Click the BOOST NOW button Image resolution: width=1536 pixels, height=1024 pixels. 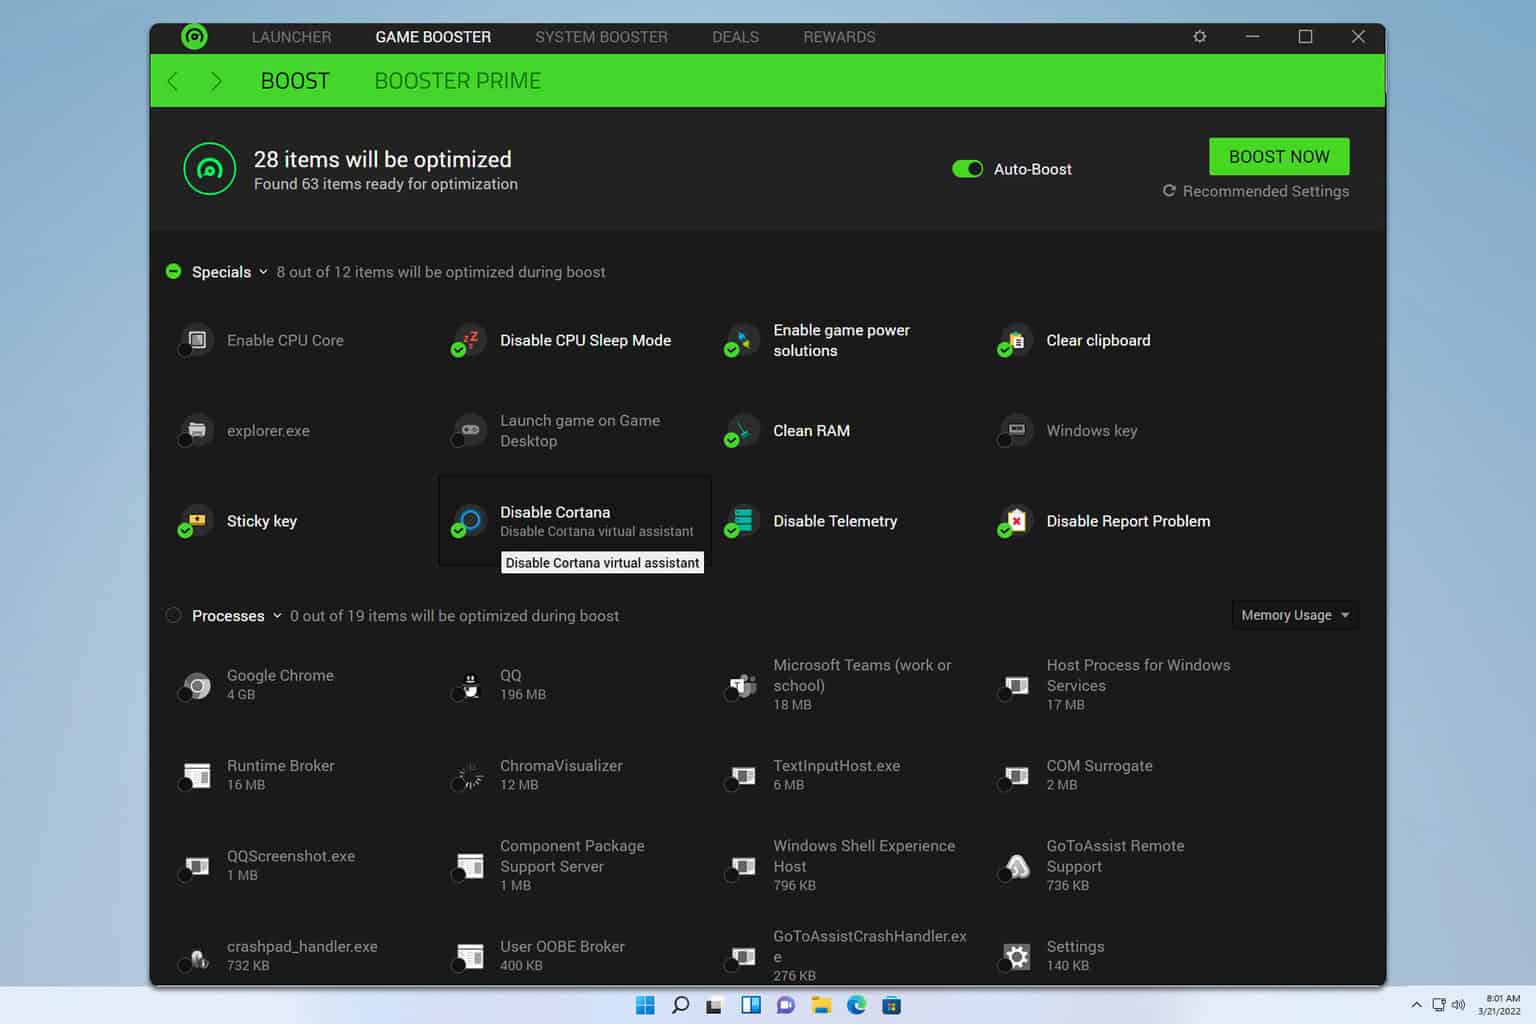pyautogui.click(x=1279, y=157)
